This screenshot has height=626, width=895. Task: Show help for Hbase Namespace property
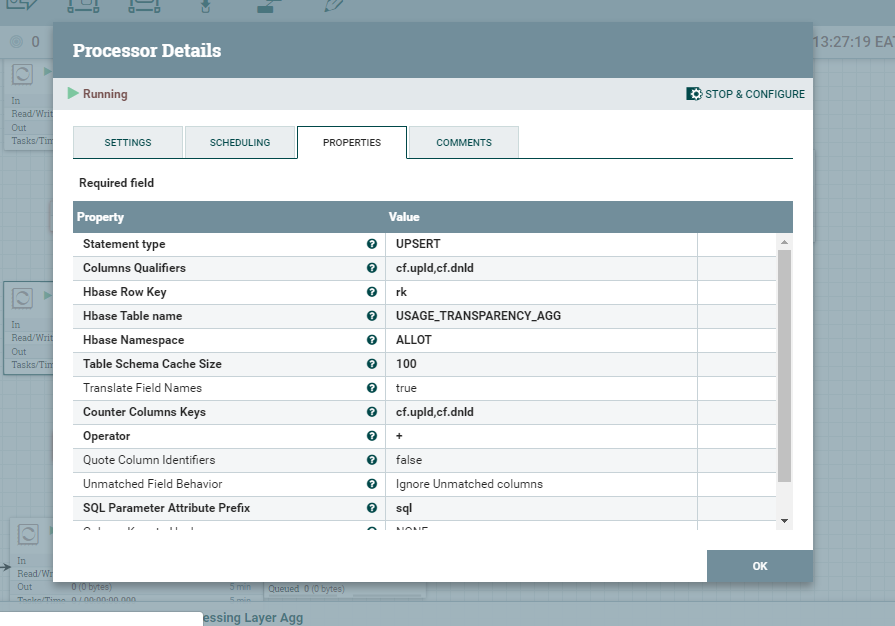[x=372, y=340]
